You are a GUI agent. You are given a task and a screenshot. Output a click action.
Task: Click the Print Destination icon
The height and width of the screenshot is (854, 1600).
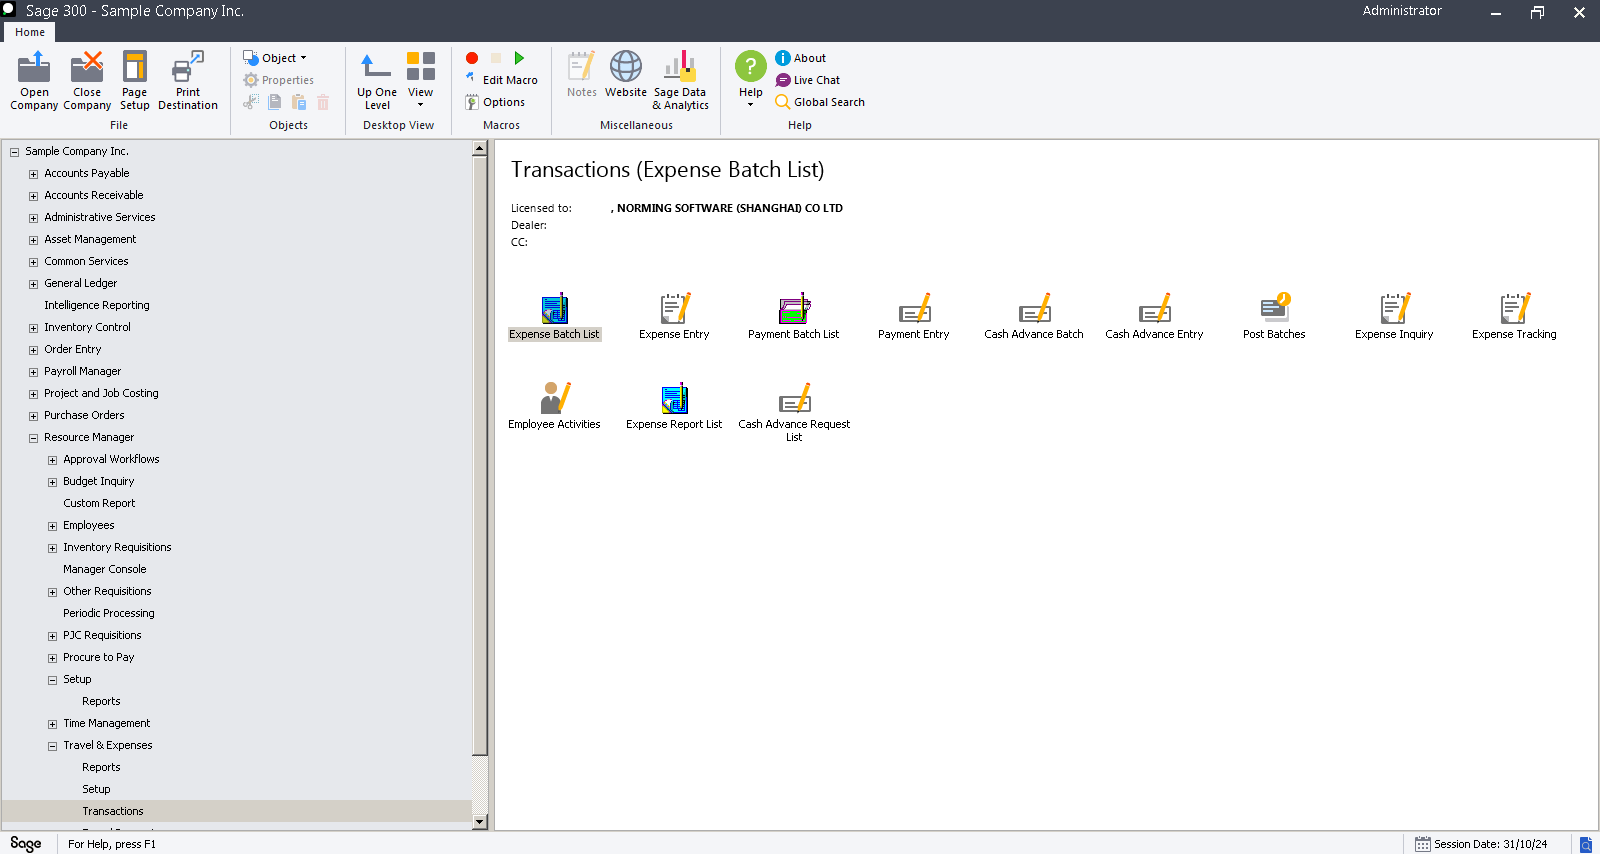click(x=188, y=68)
